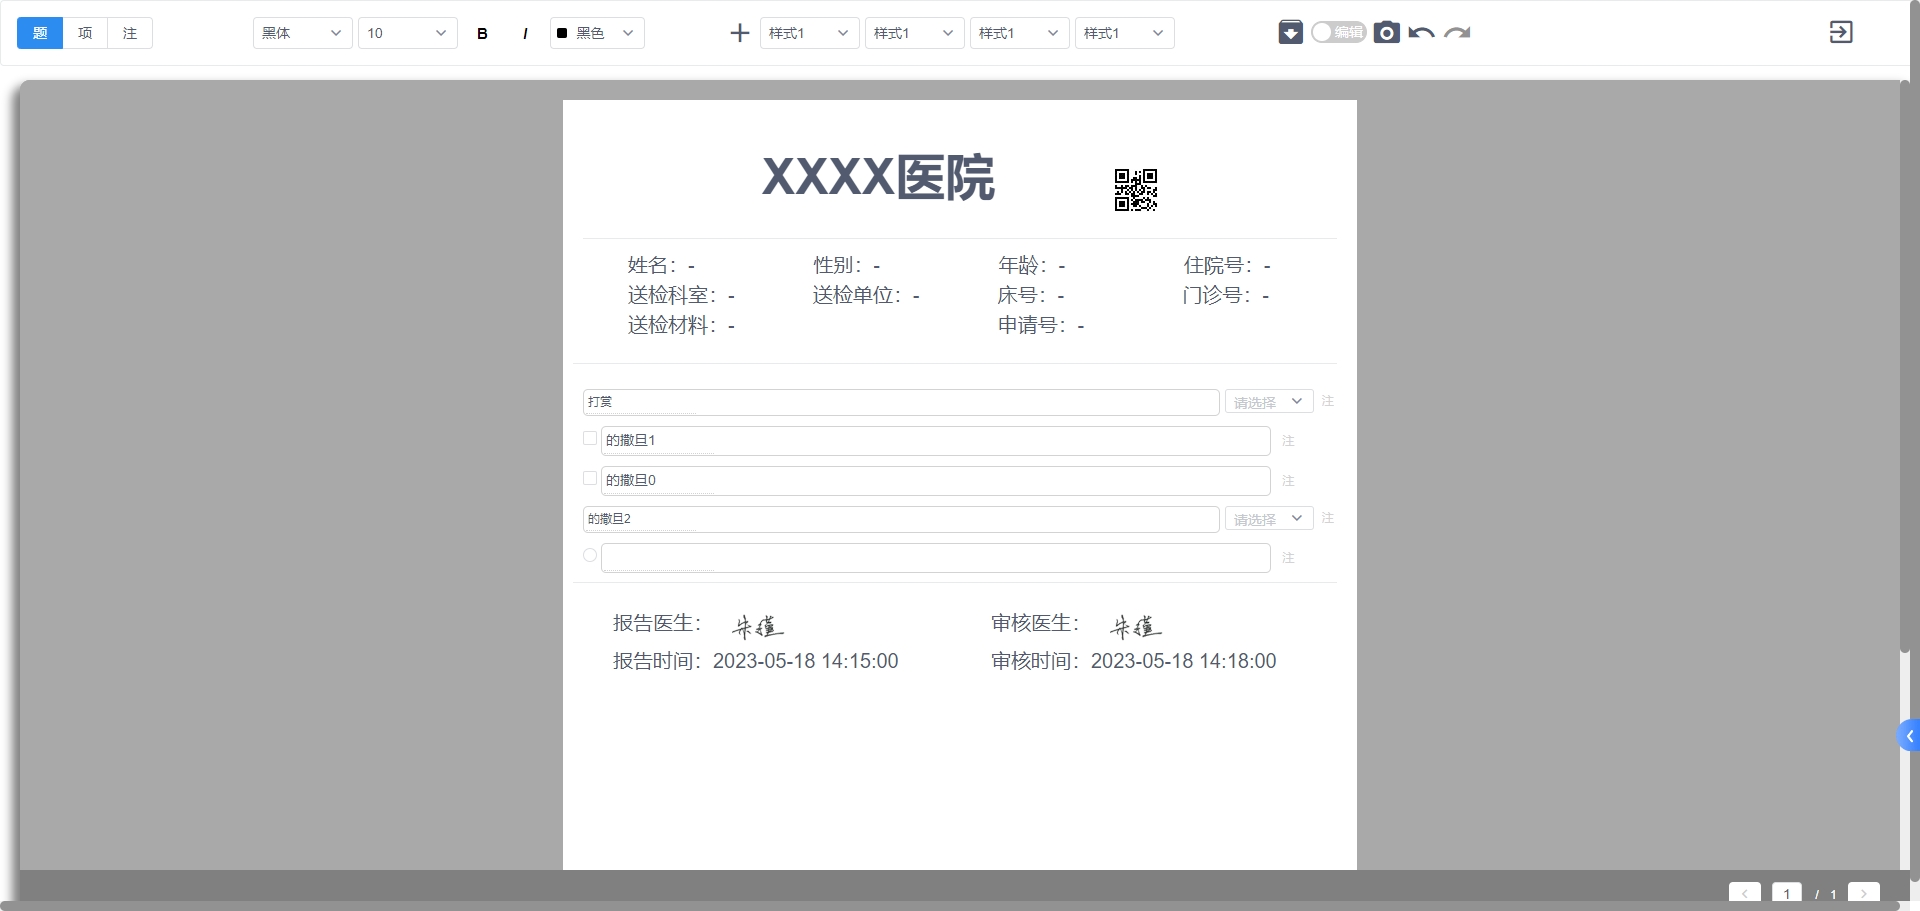
Task: Click 注 next to 的撒旦2 row
Action: (x=1328, y=518)
